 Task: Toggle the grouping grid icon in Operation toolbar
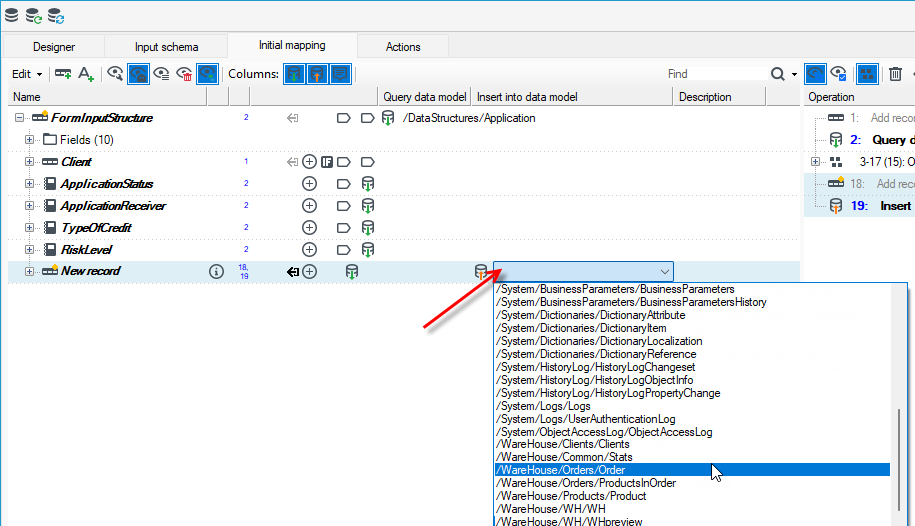point(868,74)
